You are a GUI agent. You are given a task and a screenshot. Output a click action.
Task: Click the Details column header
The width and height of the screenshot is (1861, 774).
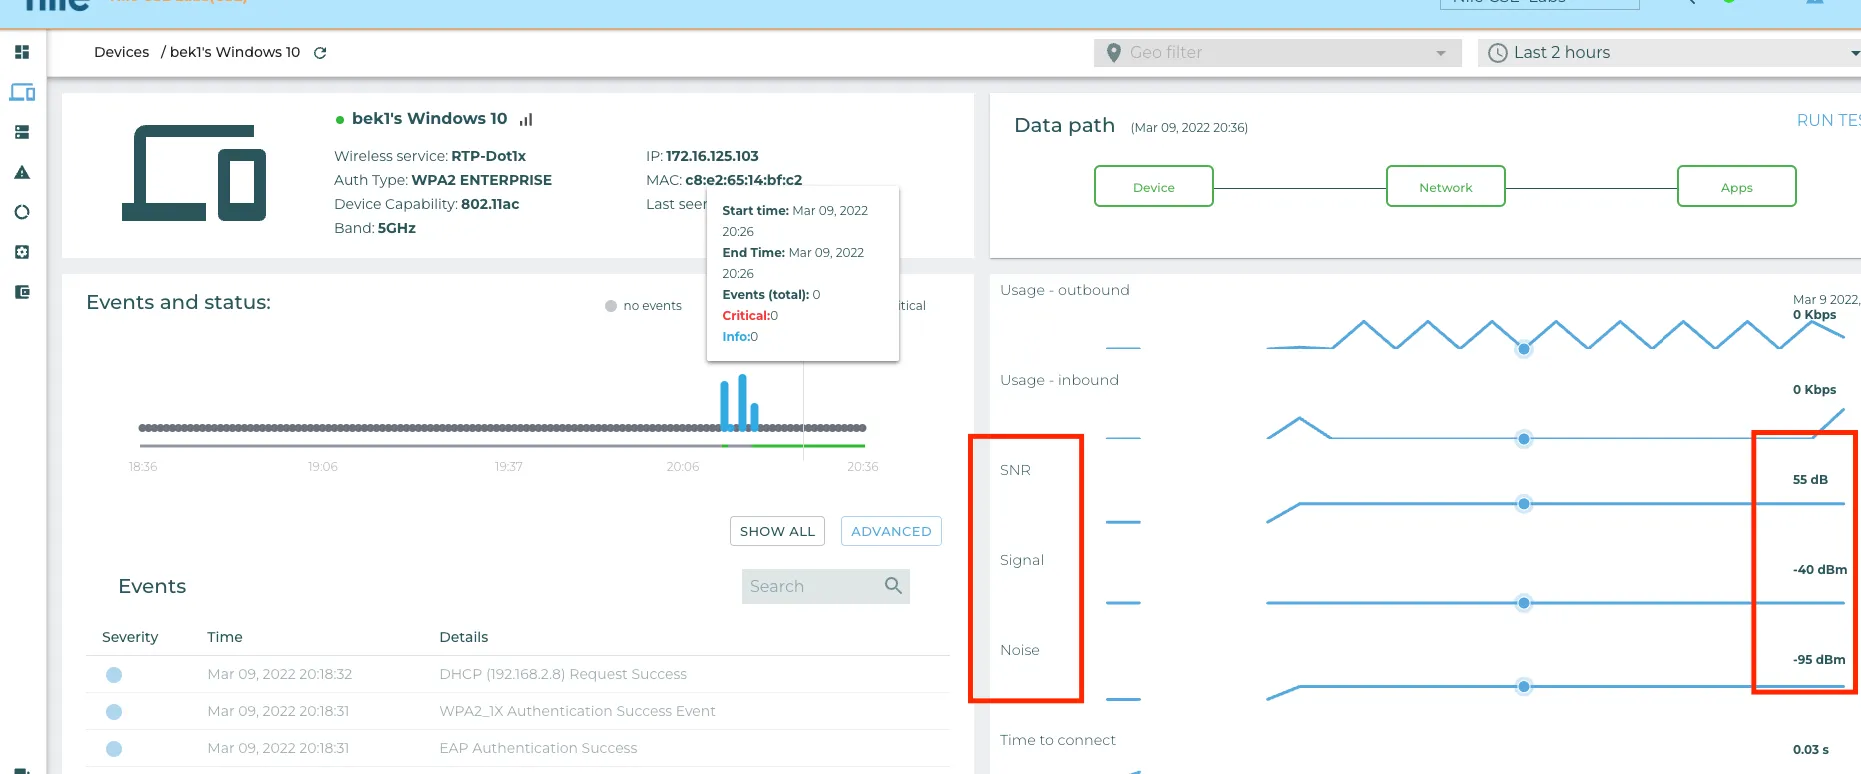(464, 637)
